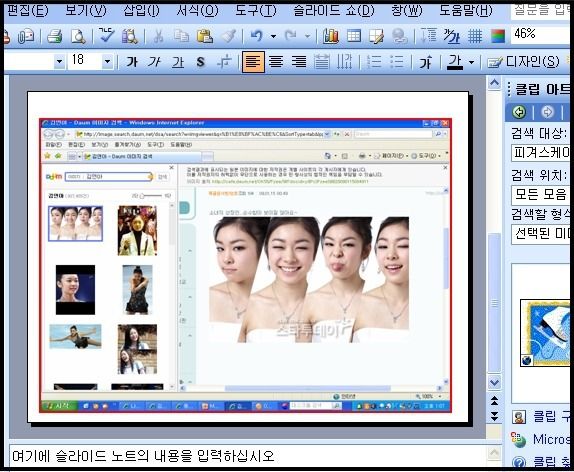Screen dimensions: 574x472
Task: Open the 도움말(H) menu
Action: point(466,11)
